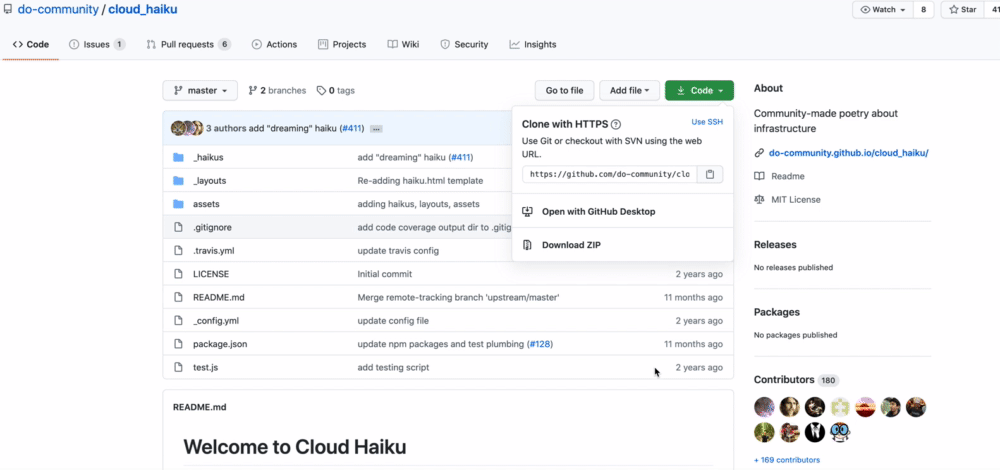Screen dimensions: 1000x470
Task: View the 0 tags link
Action: 336,91
